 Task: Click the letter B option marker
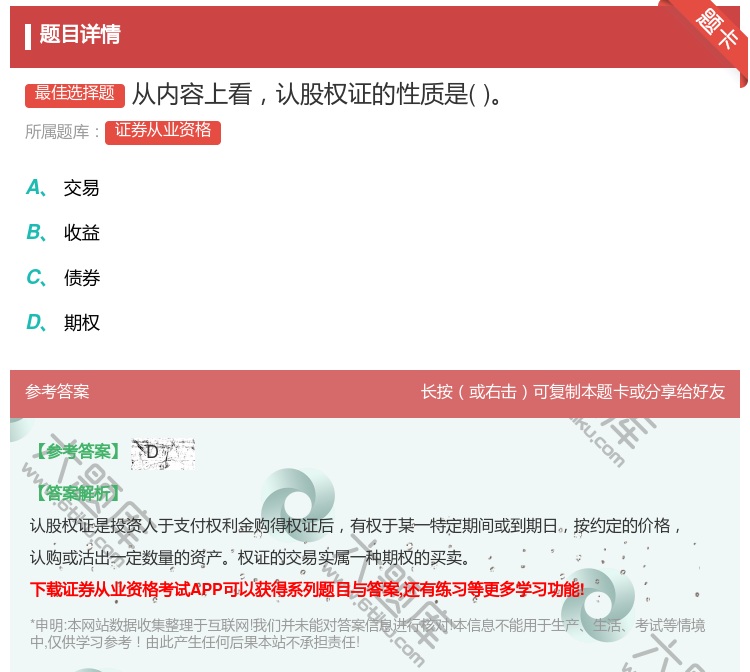pos(35,232)
